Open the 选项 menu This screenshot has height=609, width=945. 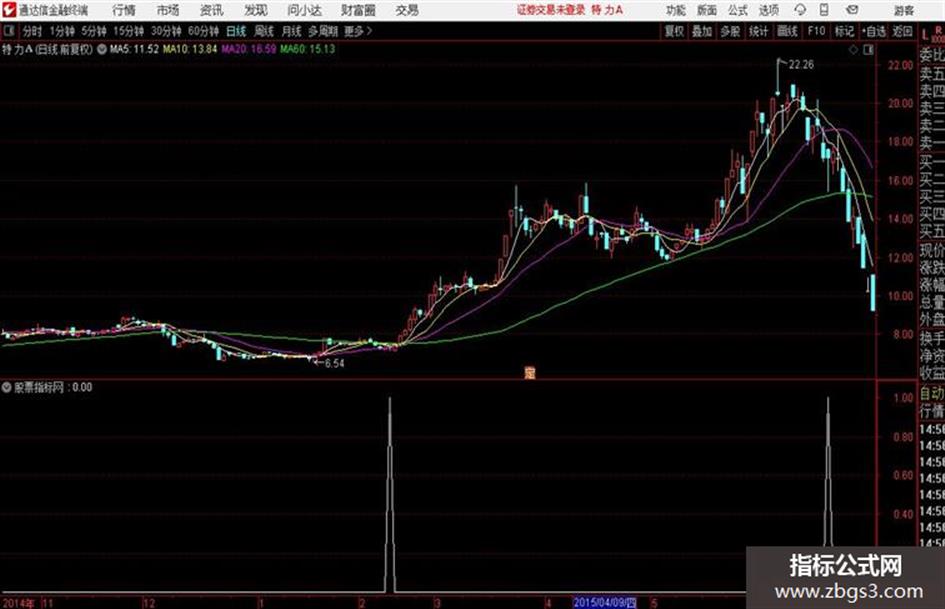[x=769, y=10]
